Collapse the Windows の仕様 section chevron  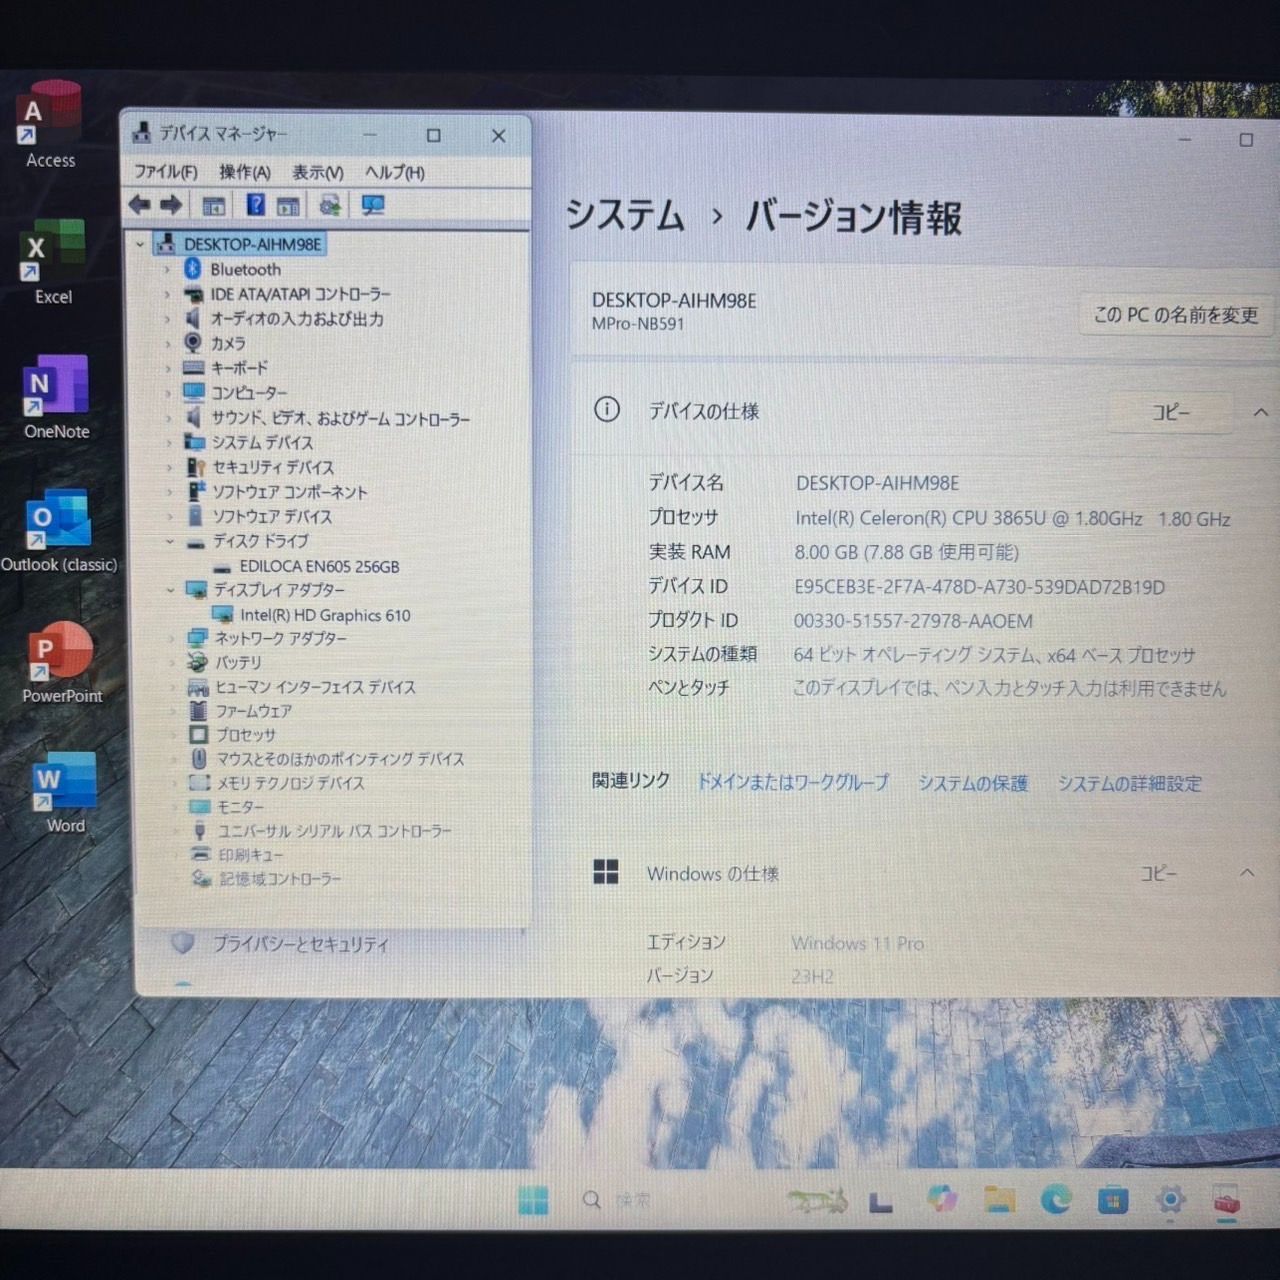pos(1247,873)
